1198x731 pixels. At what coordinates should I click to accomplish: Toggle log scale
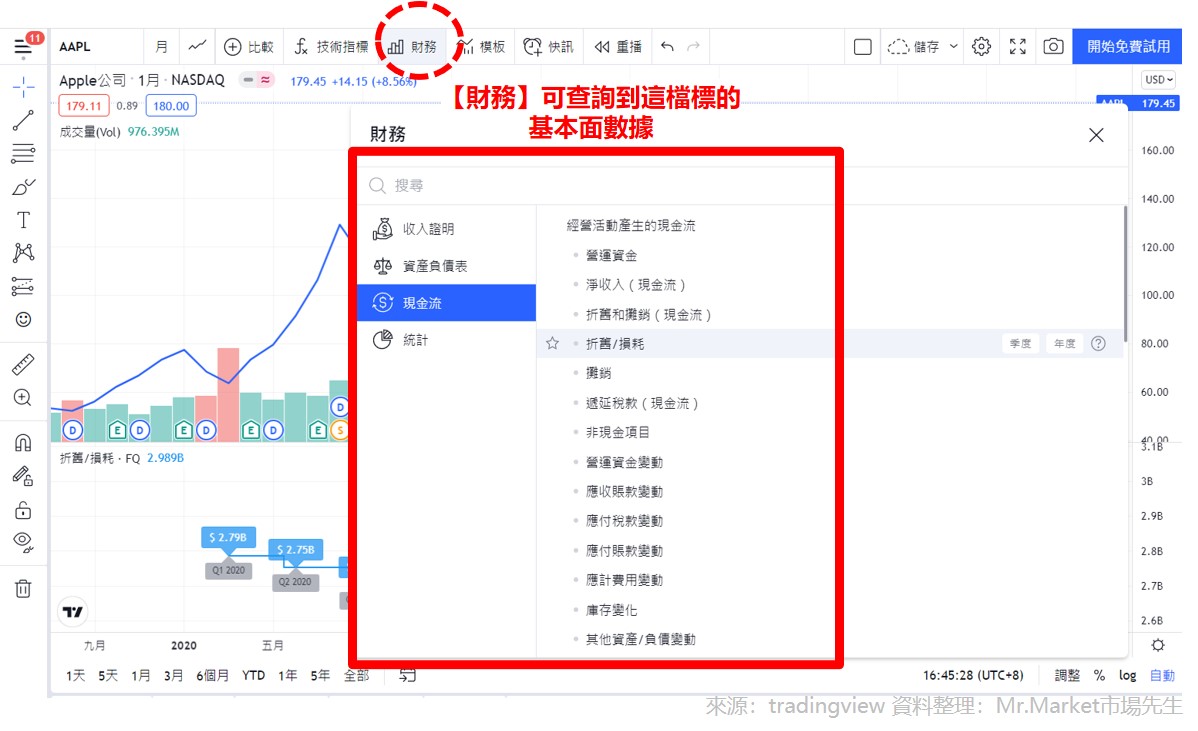(1127, 675)
